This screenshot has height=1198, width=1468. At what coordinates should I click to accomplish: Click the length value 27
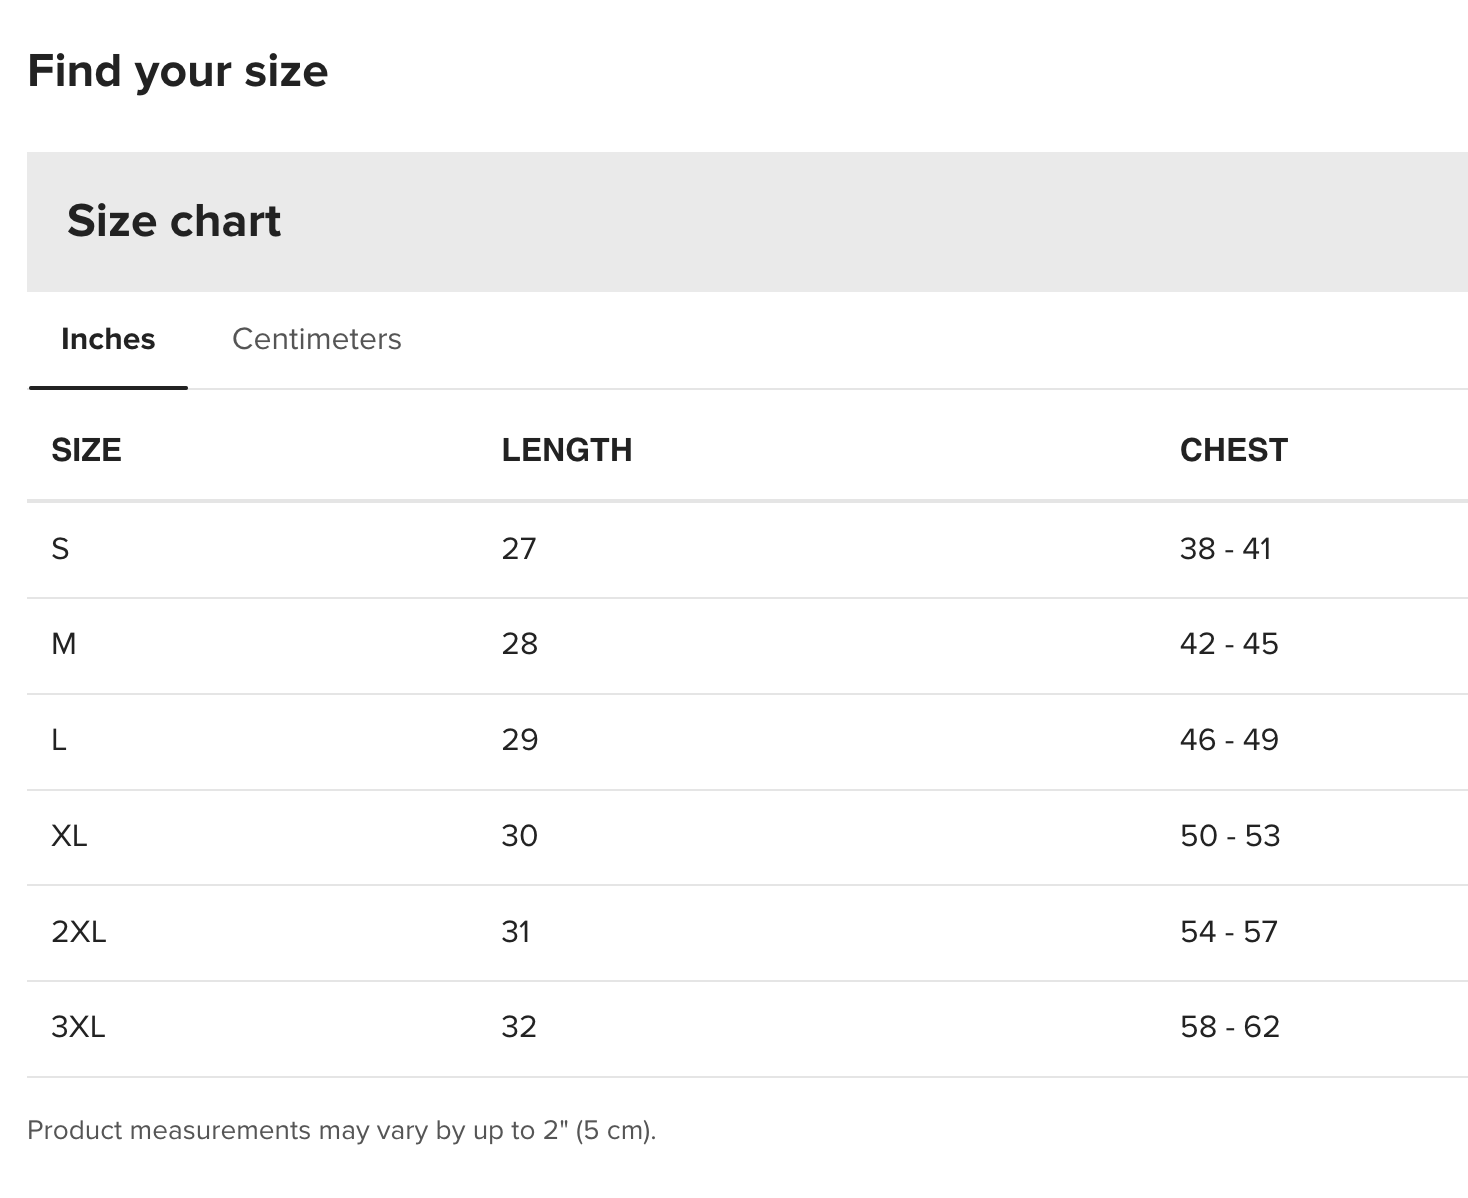point(519,548)
